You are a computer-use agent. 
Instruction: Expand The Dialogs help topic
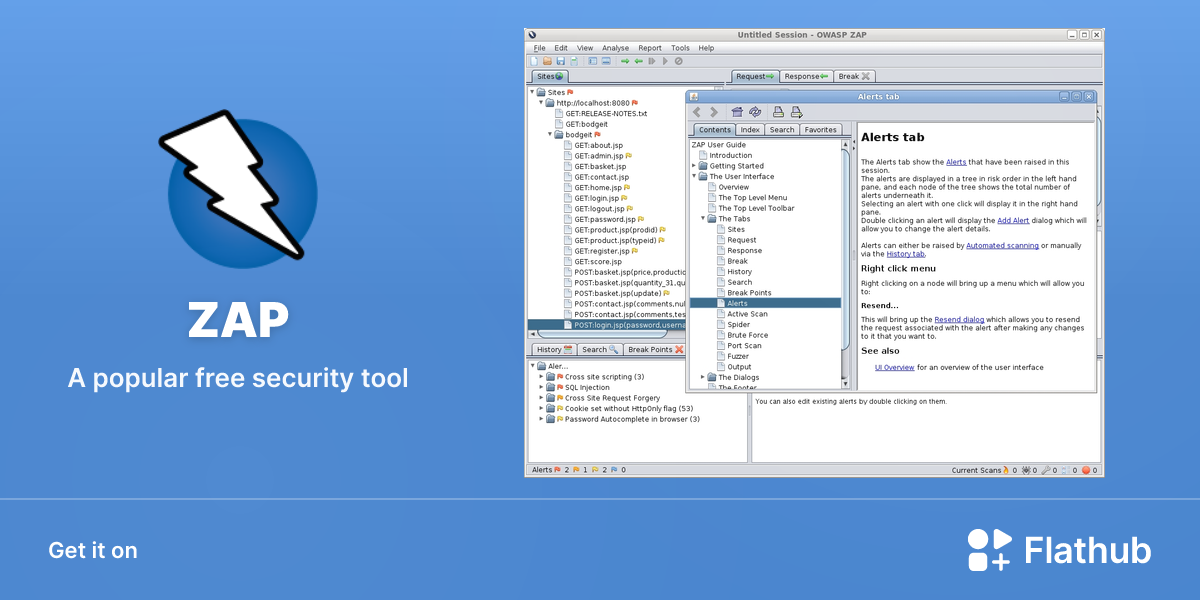tap(703, 377)
